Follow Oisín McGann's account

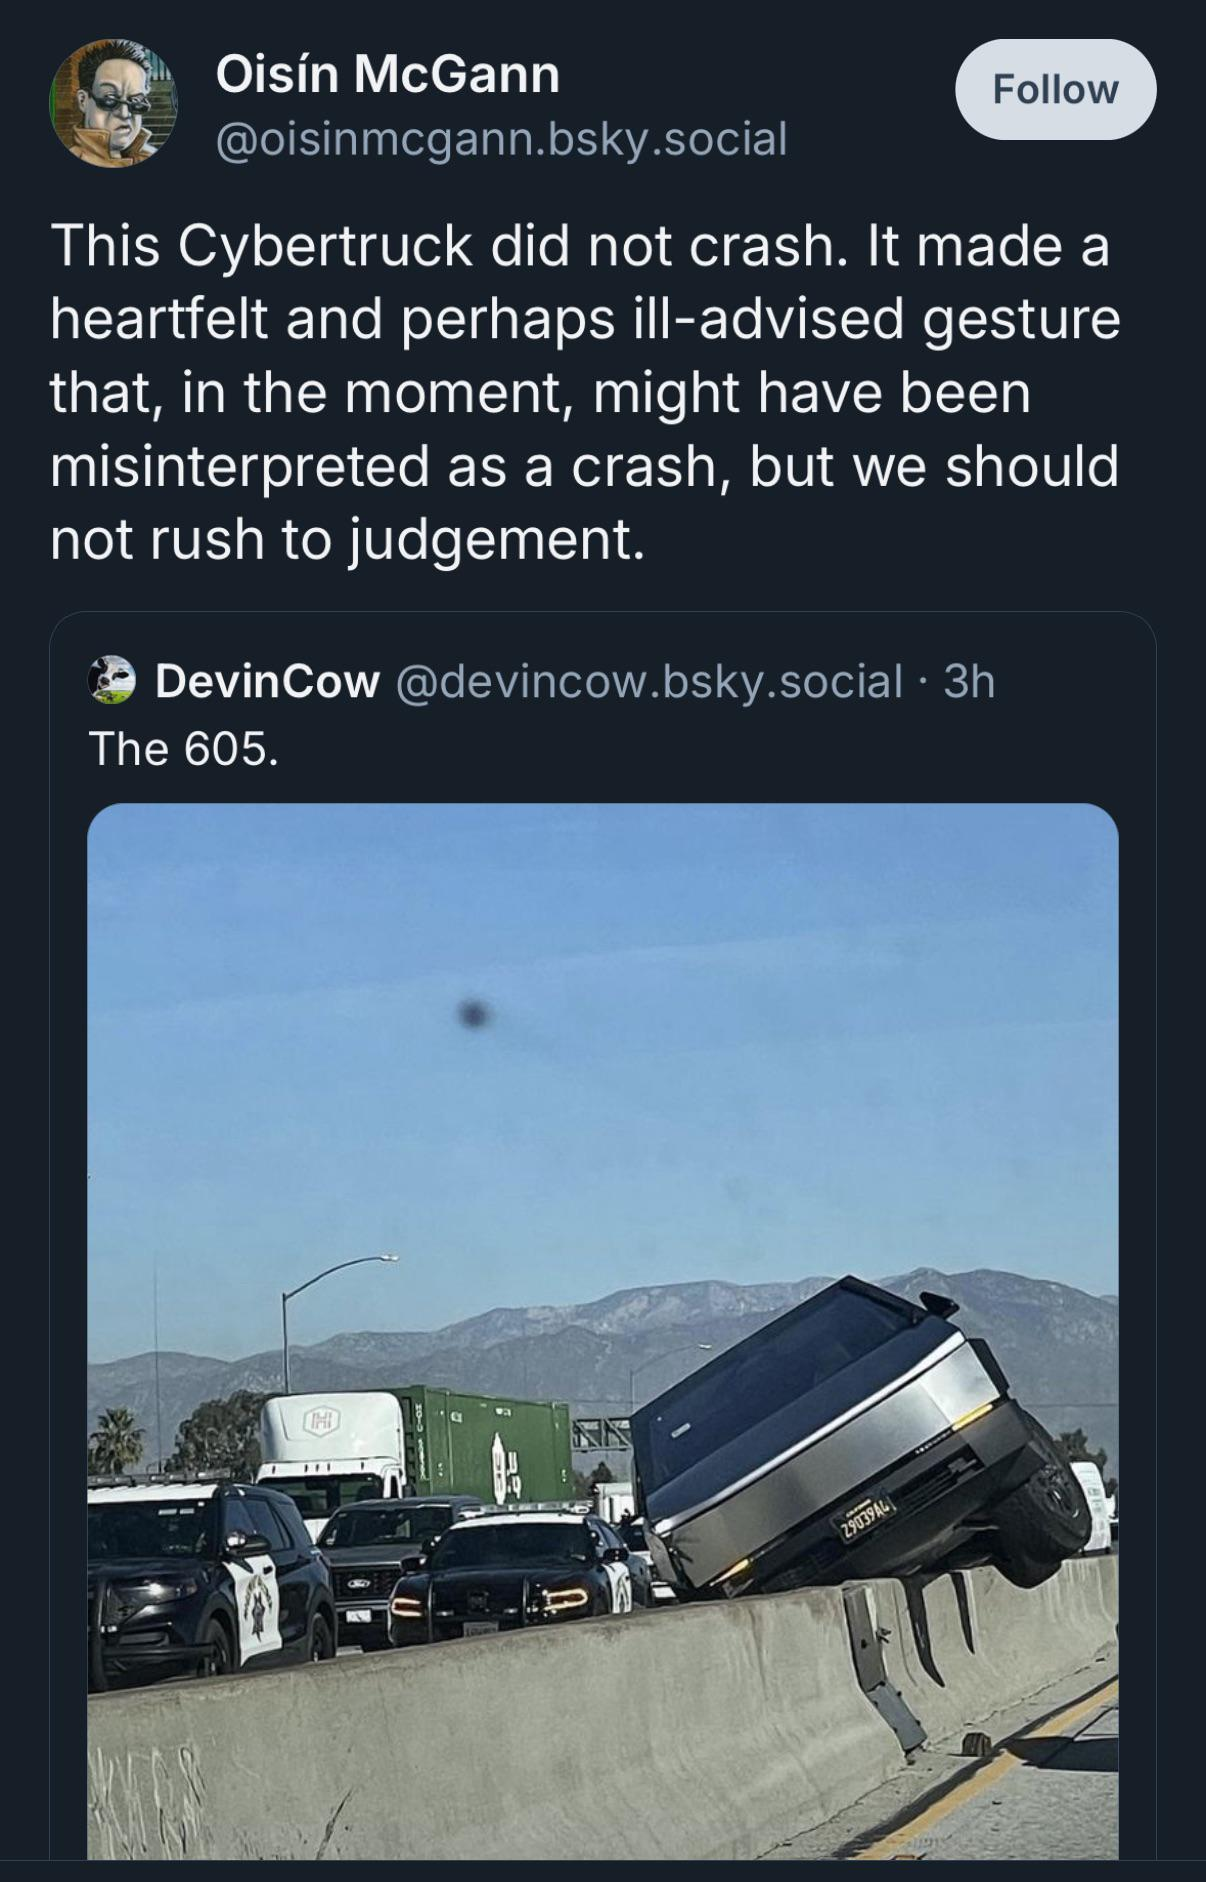click(1056, 90)
